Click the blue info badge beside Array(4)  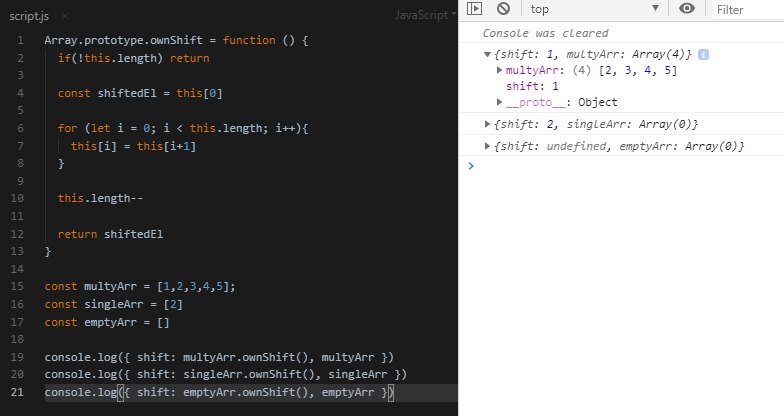(x=703, y=54)
